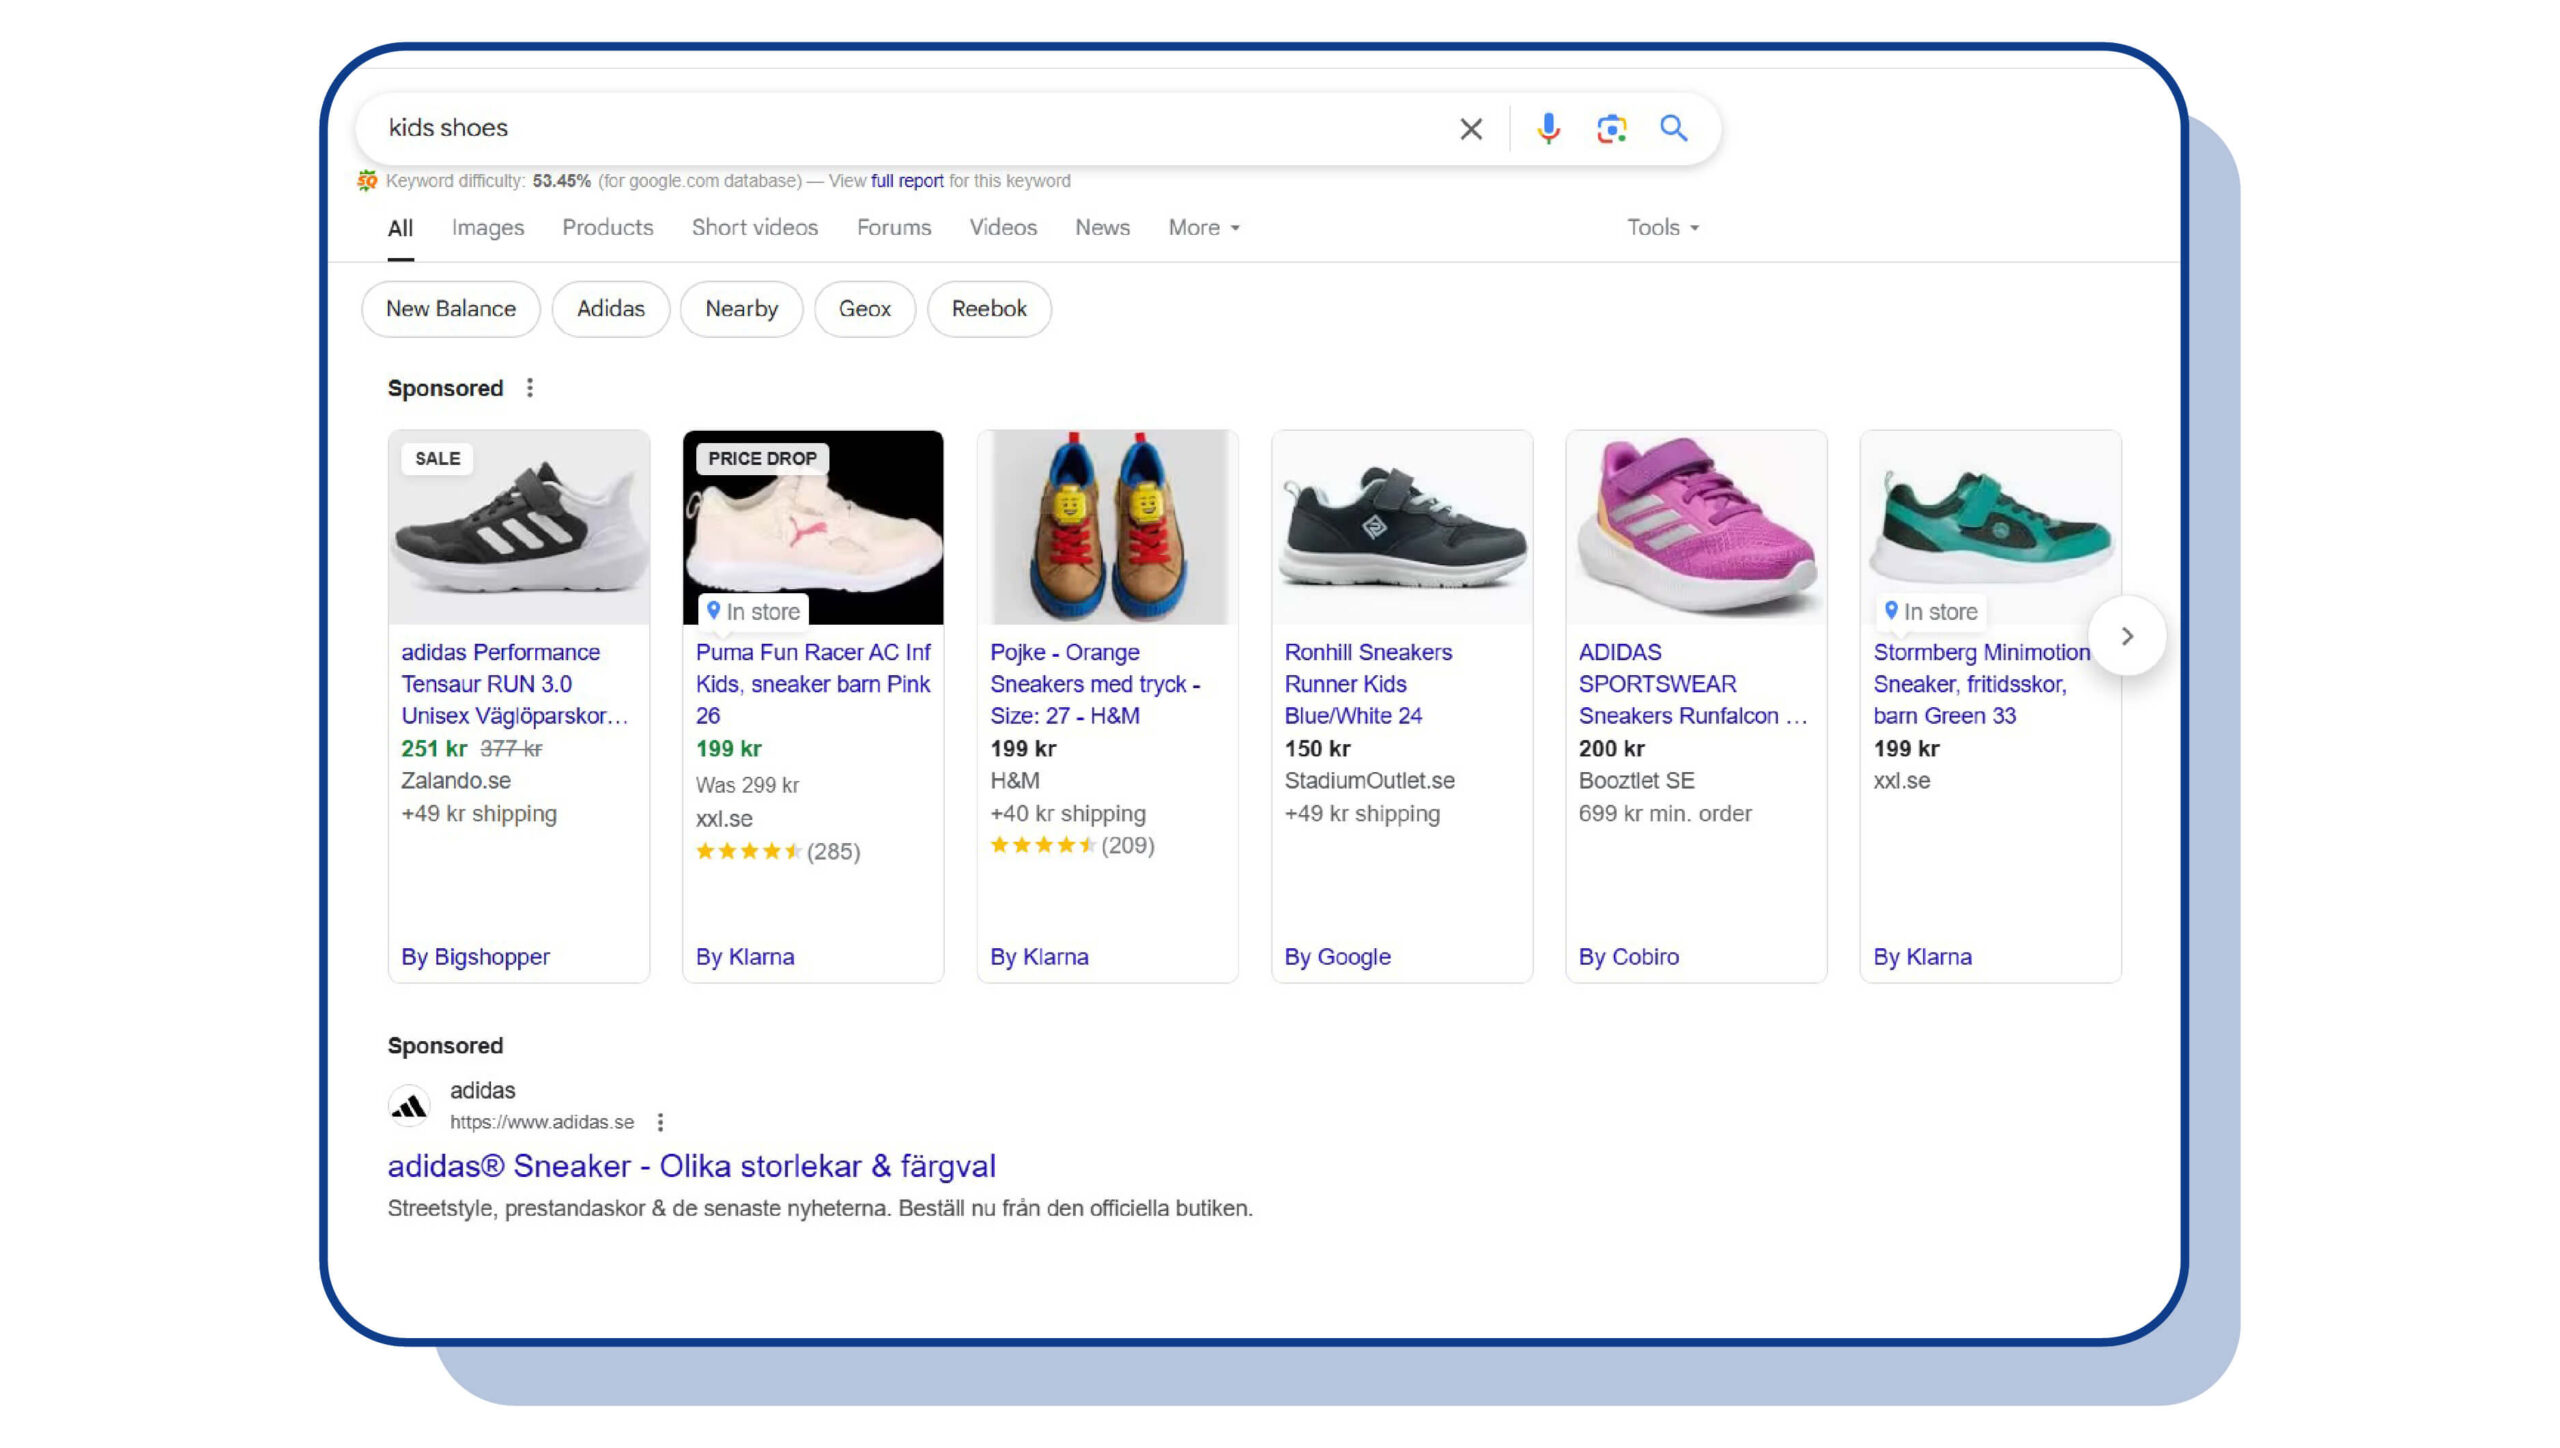Switch to the Products tab
The height and width of the screenshot is (1448, 2560).
pos(607,228)
